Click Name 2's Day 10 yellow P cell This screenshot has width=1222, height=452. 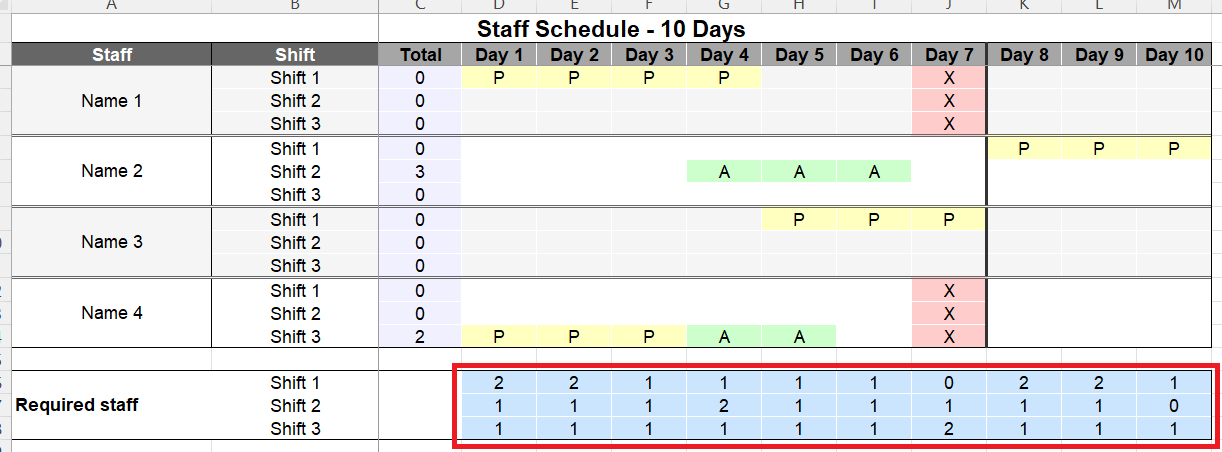(1174, 149)
